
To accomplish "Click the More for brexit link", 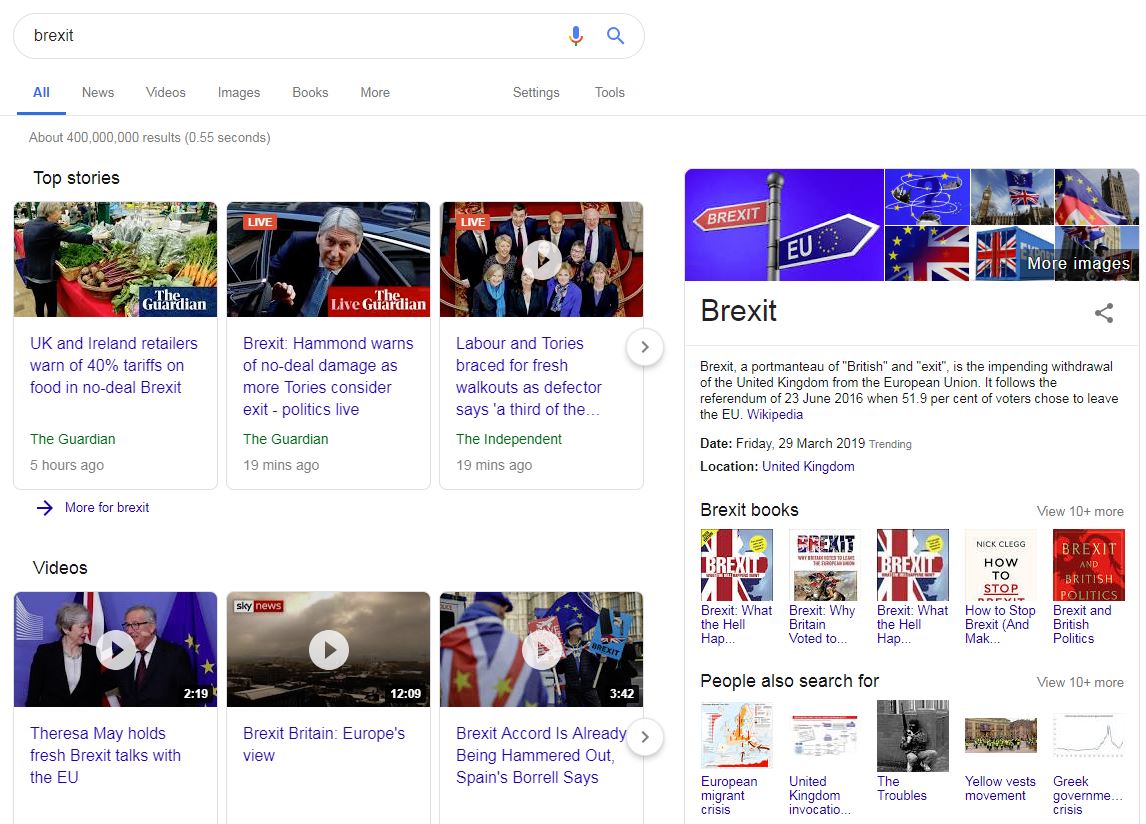I will coord(107,507).
